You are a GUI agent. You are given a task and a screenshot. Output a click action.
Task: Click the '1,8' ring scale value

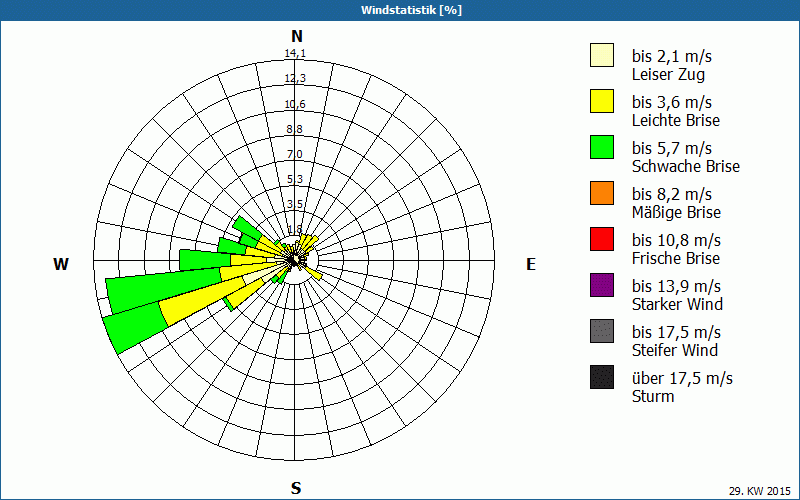294,229
